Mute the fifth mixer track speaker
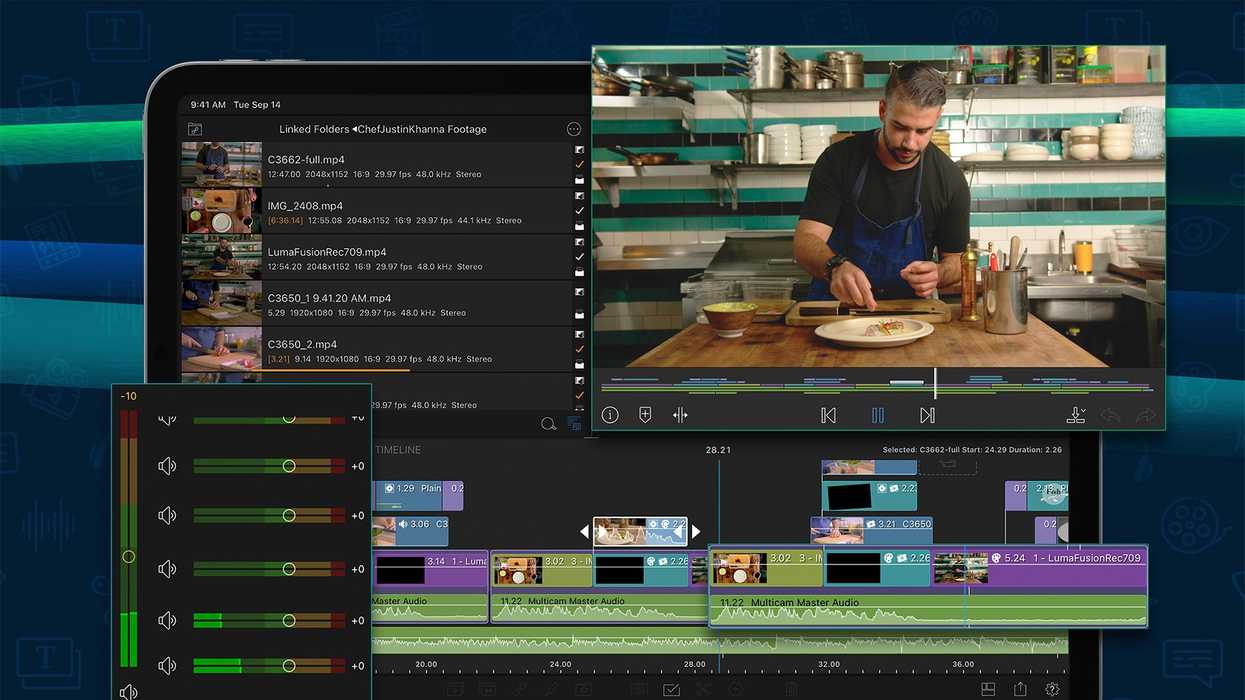The height and width of the screenshot is (700, 1245). point(167,620)
